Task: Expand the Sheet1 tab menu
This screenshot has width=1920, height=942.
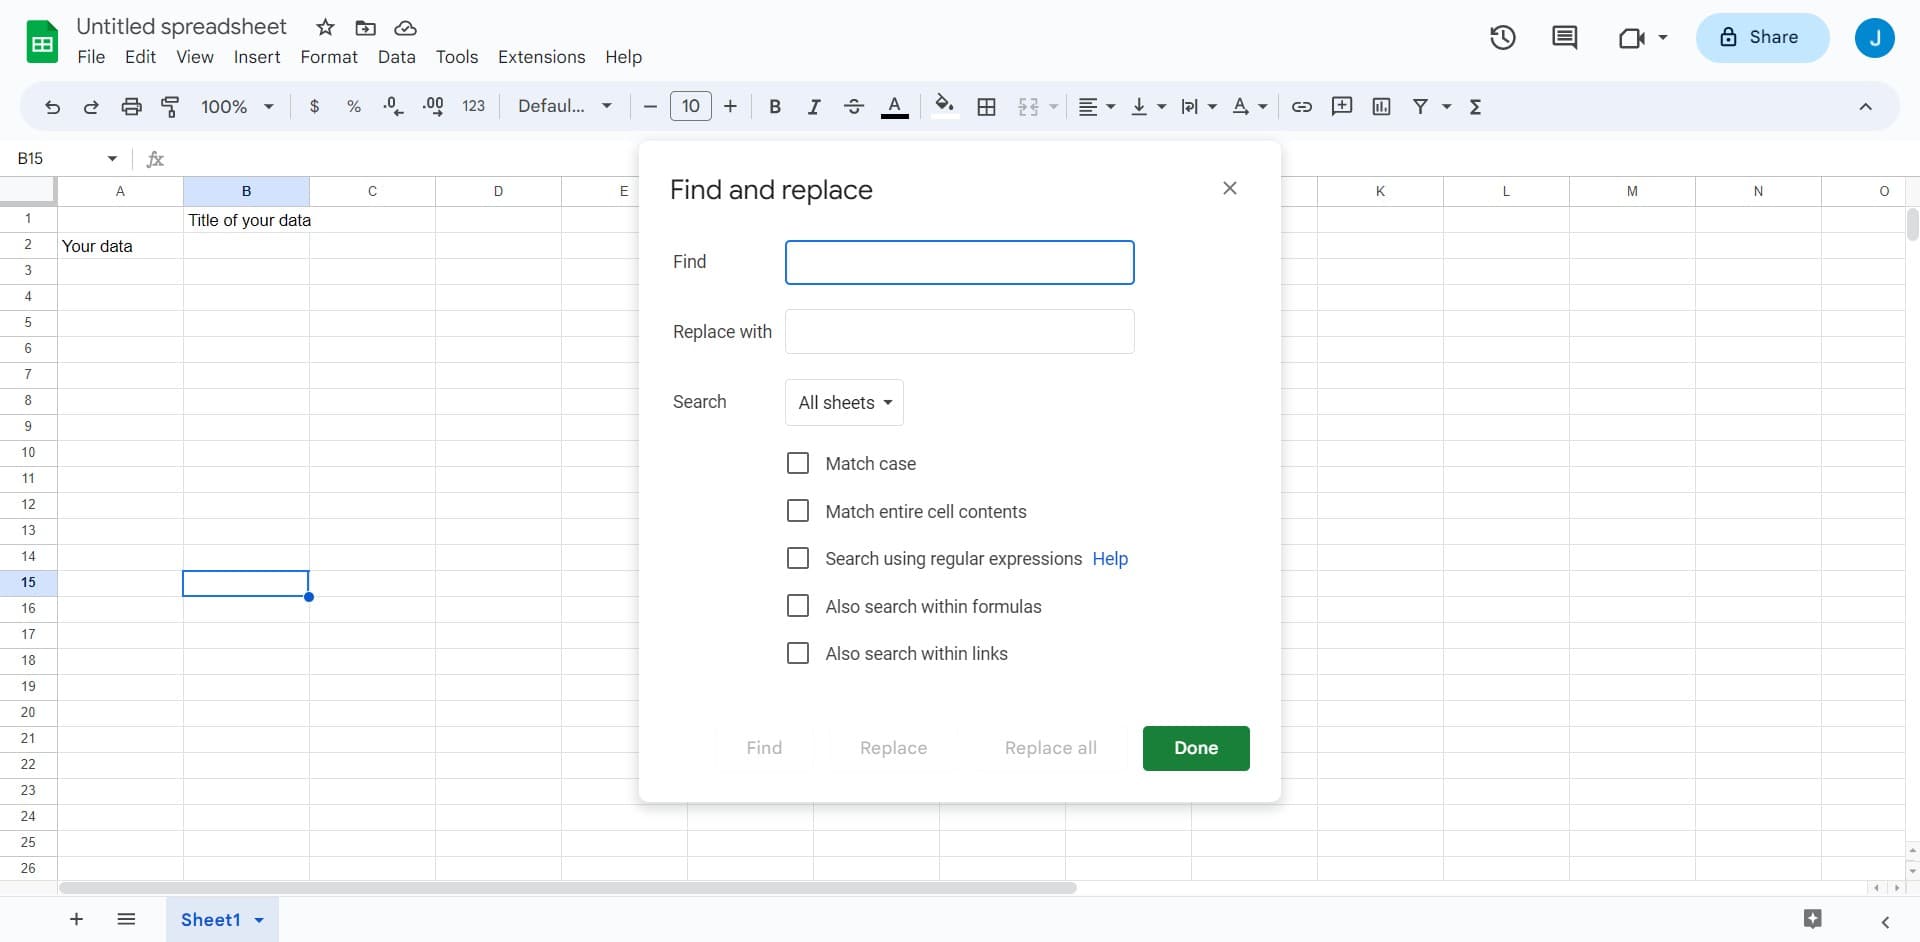Action: click(258, 919)
